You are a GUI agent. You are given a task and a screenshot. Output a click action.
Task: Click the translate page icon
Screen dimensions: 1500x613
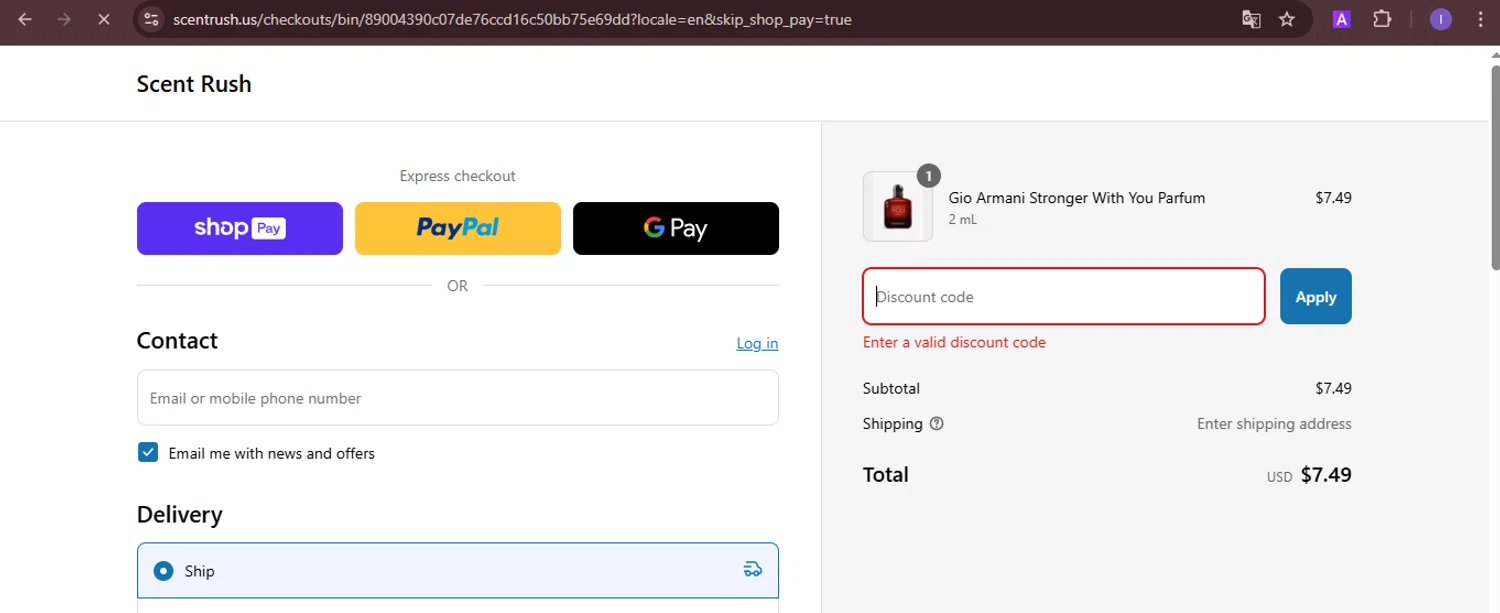point(1251,19)
